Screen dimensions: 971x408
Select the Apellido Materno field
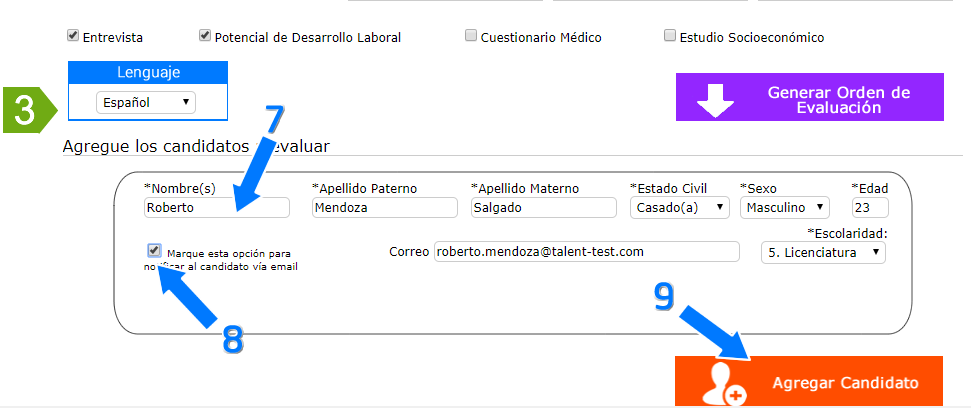click(x=543, y=208)
